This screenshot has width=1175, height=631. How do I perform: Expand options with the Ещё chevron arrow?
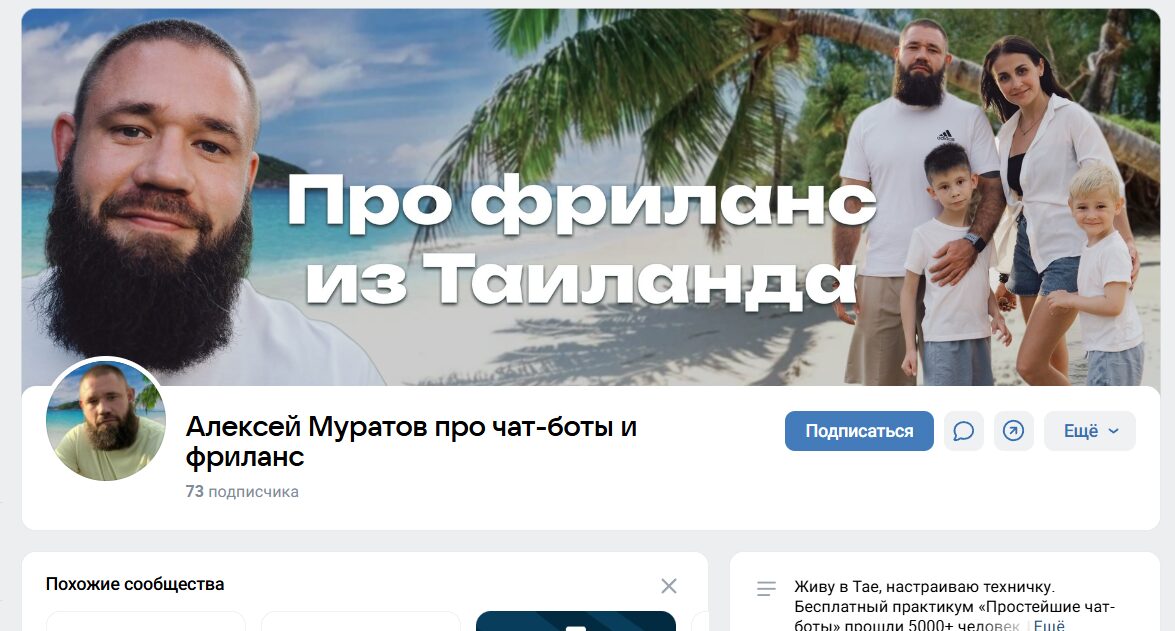1114,431
